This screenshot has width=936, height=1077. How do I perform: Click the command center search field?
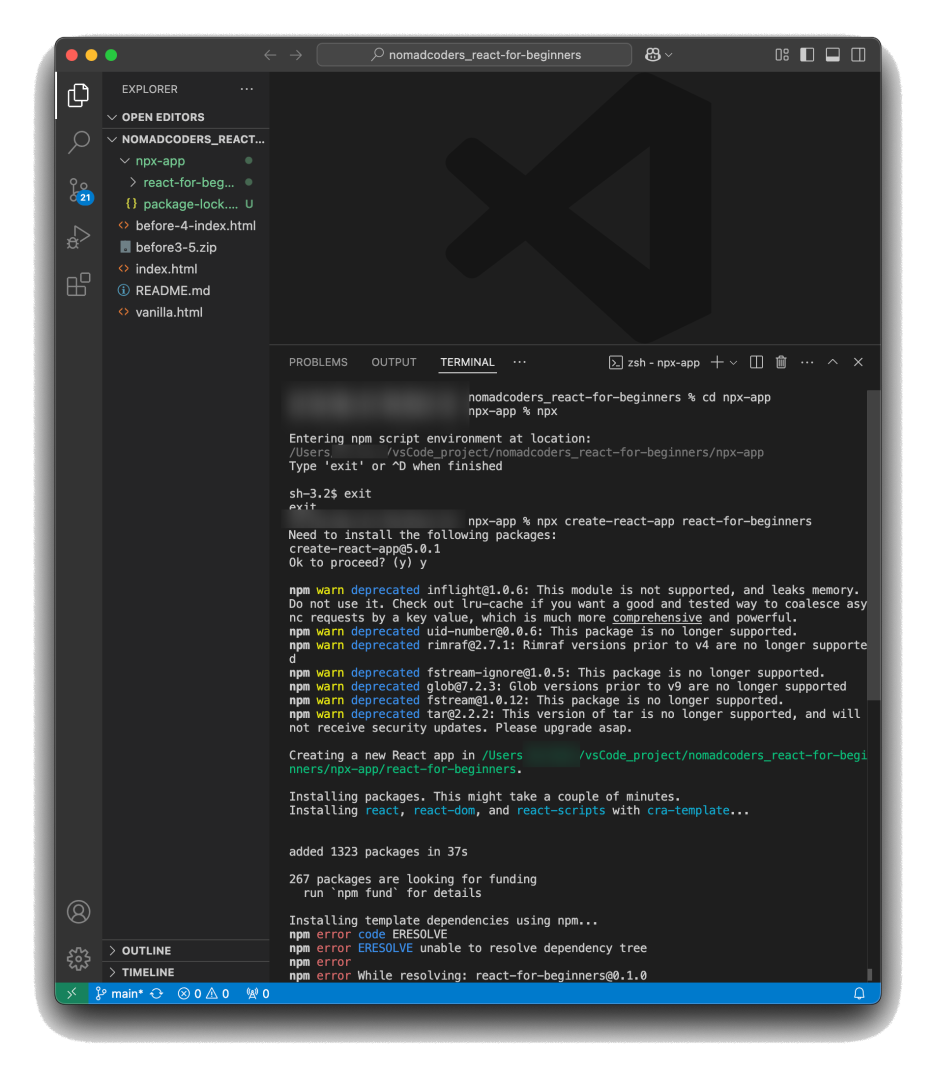(x=474, y=55)
